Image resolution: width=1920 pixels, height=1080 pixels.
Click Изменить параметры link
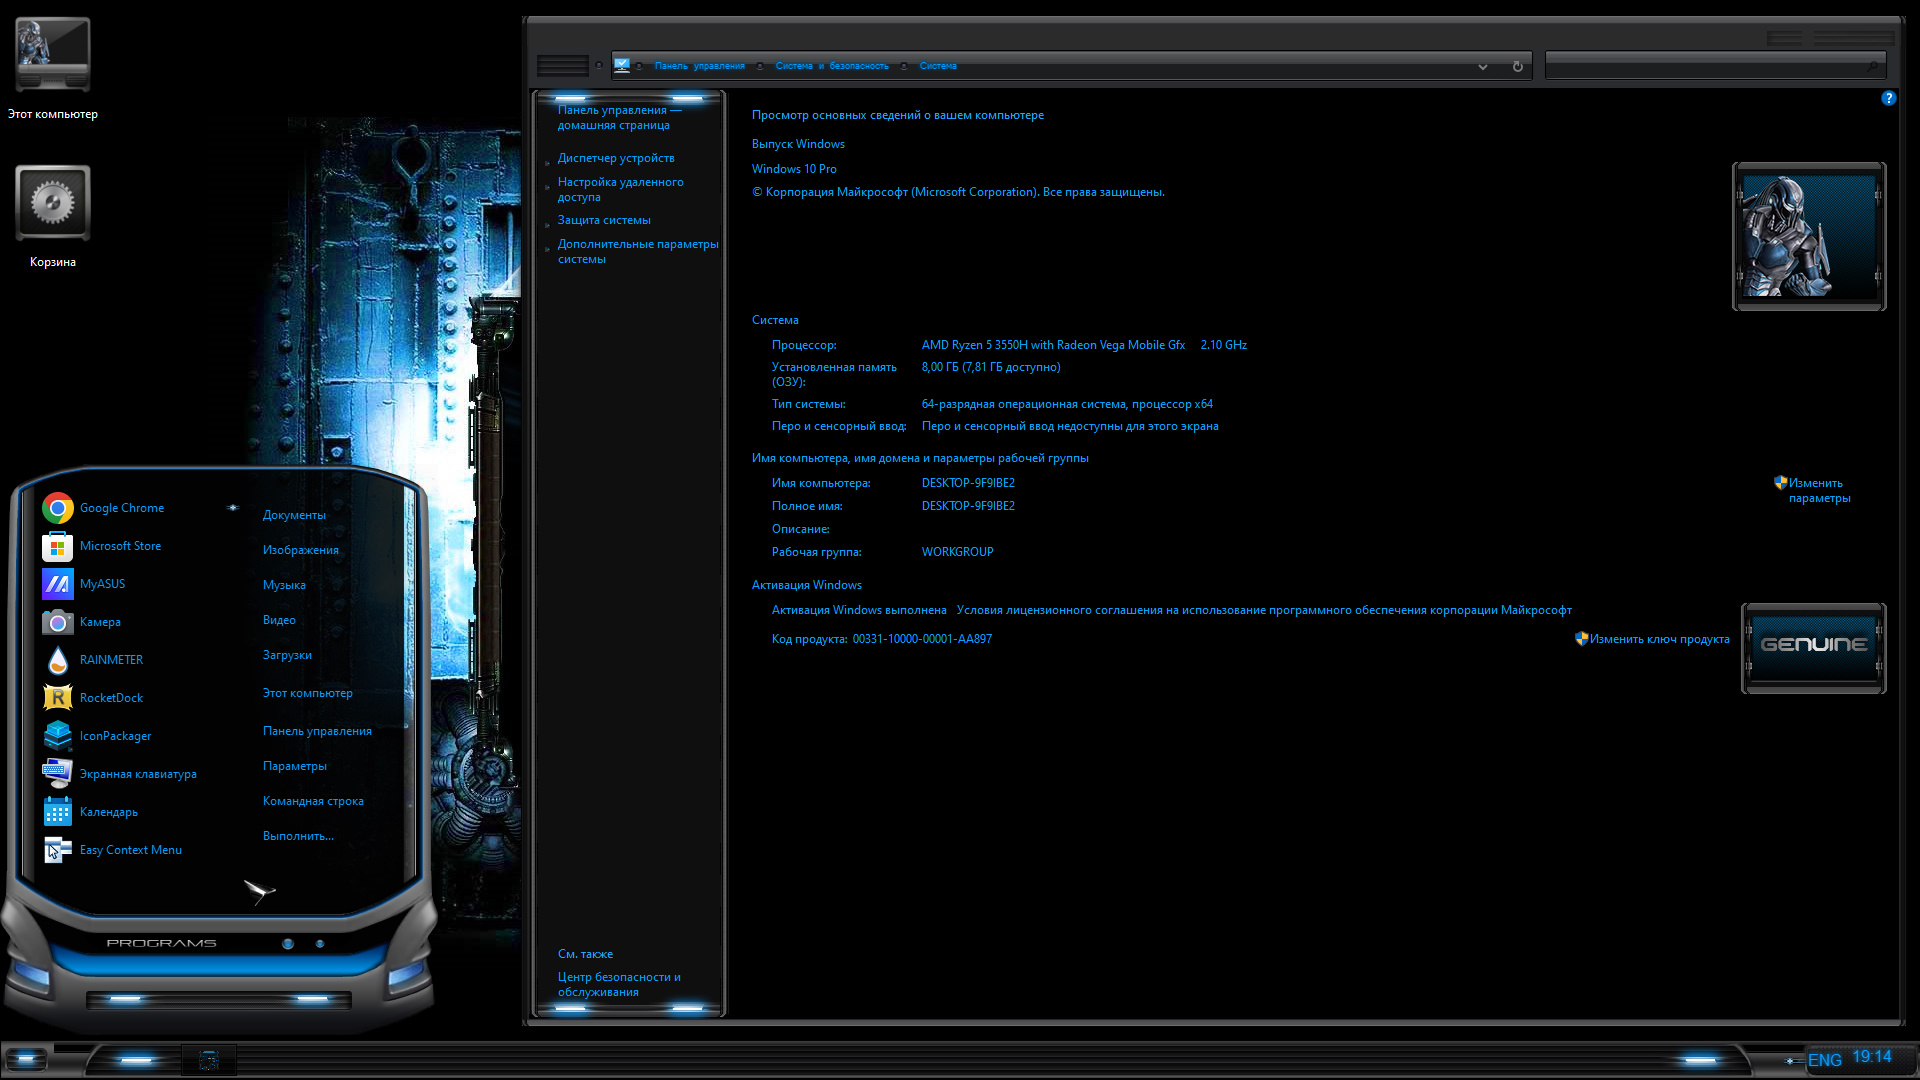(x=1819, y=490)
